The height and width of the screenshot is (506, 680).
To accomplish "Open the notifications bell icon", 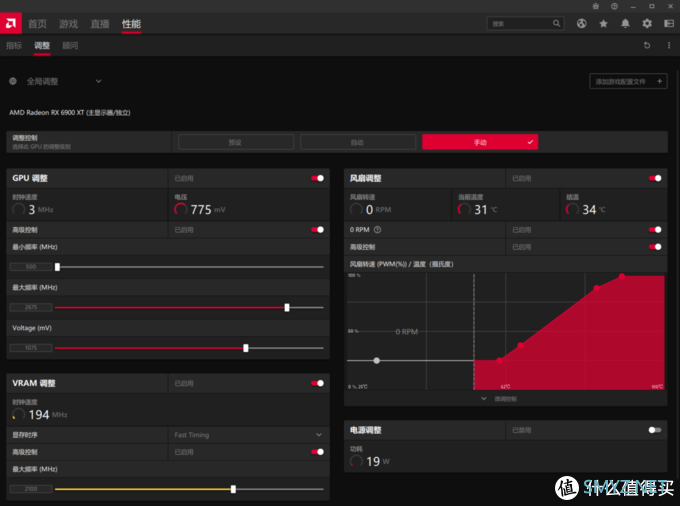I will pyautogui.click(x=625, y=23).
